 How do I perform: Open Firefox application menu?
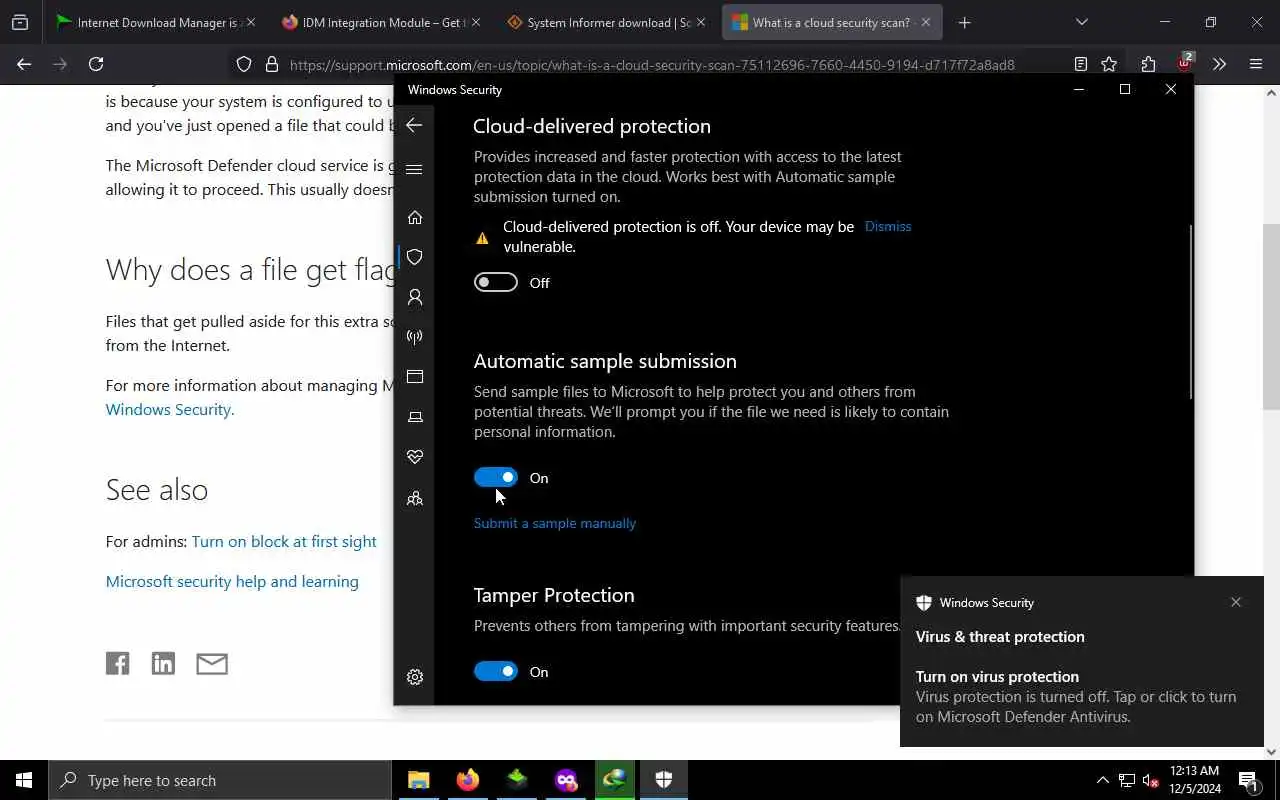pos(1256,64)
